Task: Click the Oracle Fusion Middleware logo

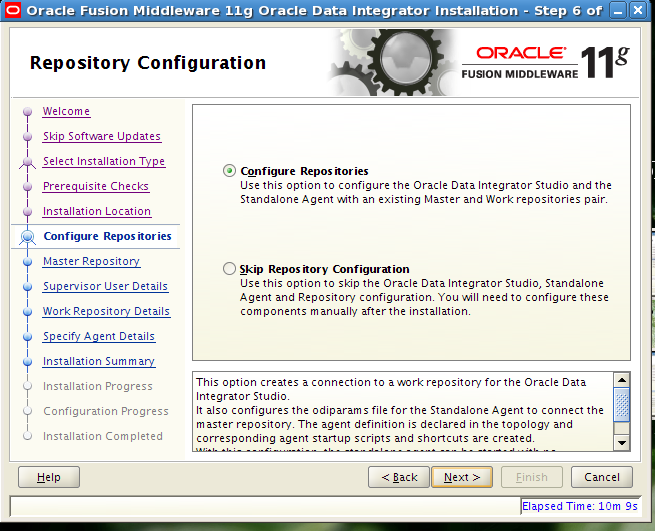Action: coord(545,62)
